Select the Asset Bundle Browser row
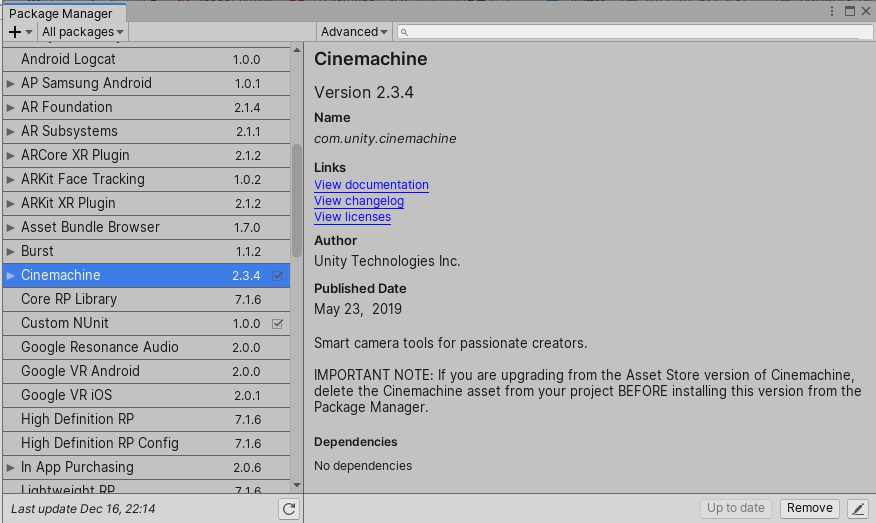Viewport: 876px width, 523px height. [146, 227]
